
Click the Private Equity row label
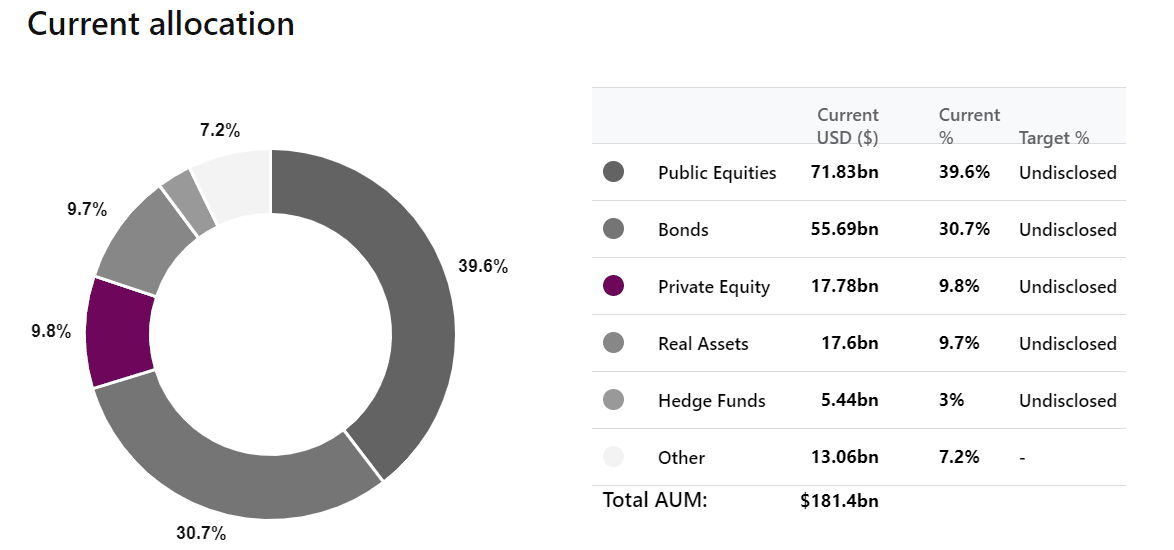pos(714,287)
